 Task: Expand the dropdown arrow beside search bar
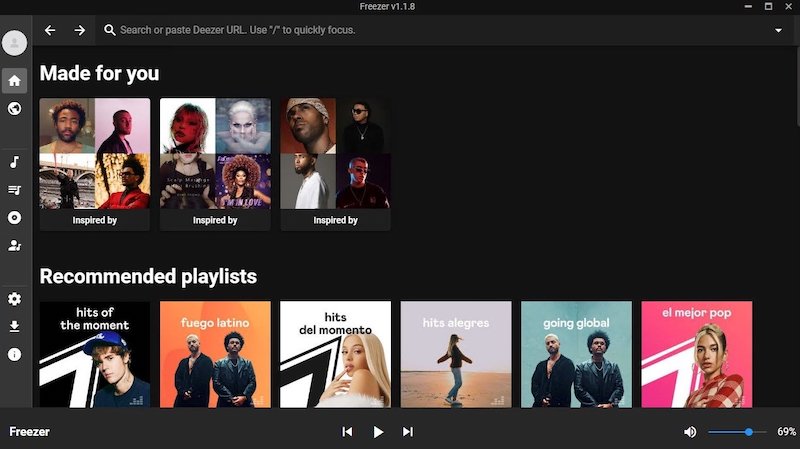click(779, 31)
